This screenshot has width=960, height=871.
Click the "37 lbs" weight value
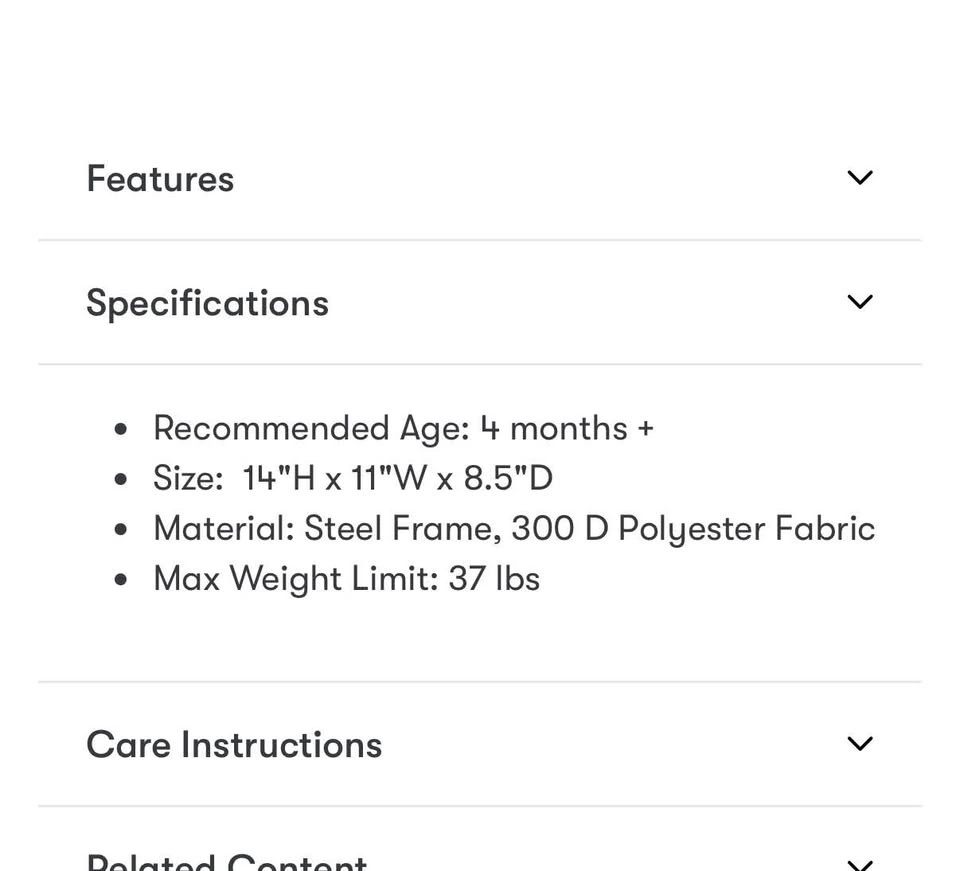point(494,578)
